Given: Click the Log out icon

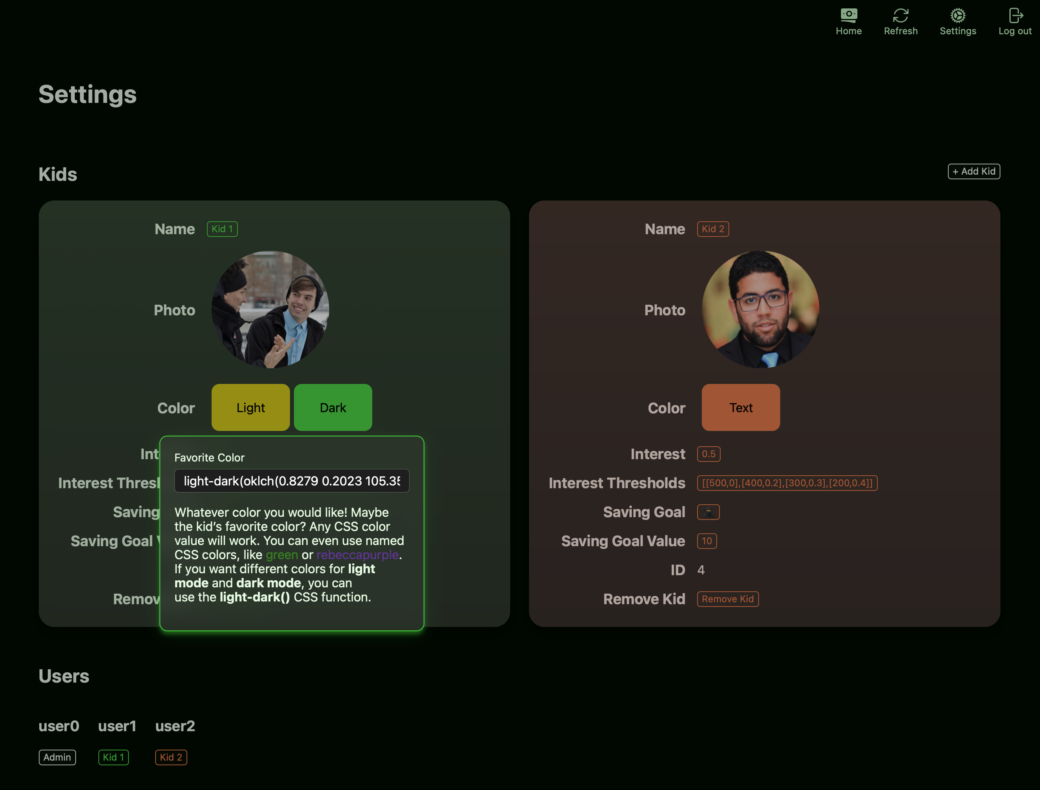Looking at the screenshot, I should tap(1015, 22).
